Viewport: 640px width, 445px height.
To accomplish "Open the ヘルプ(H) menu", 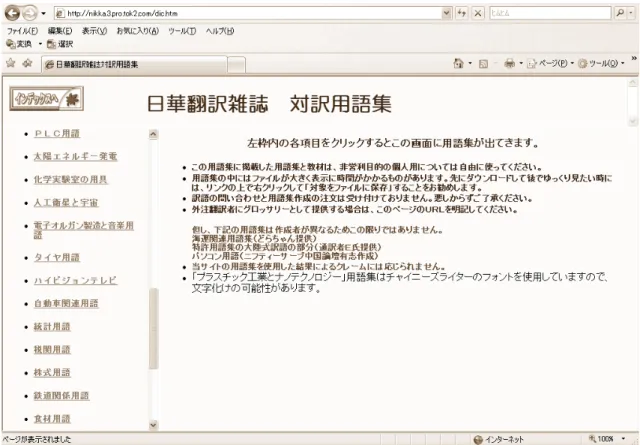I will 220,31.
